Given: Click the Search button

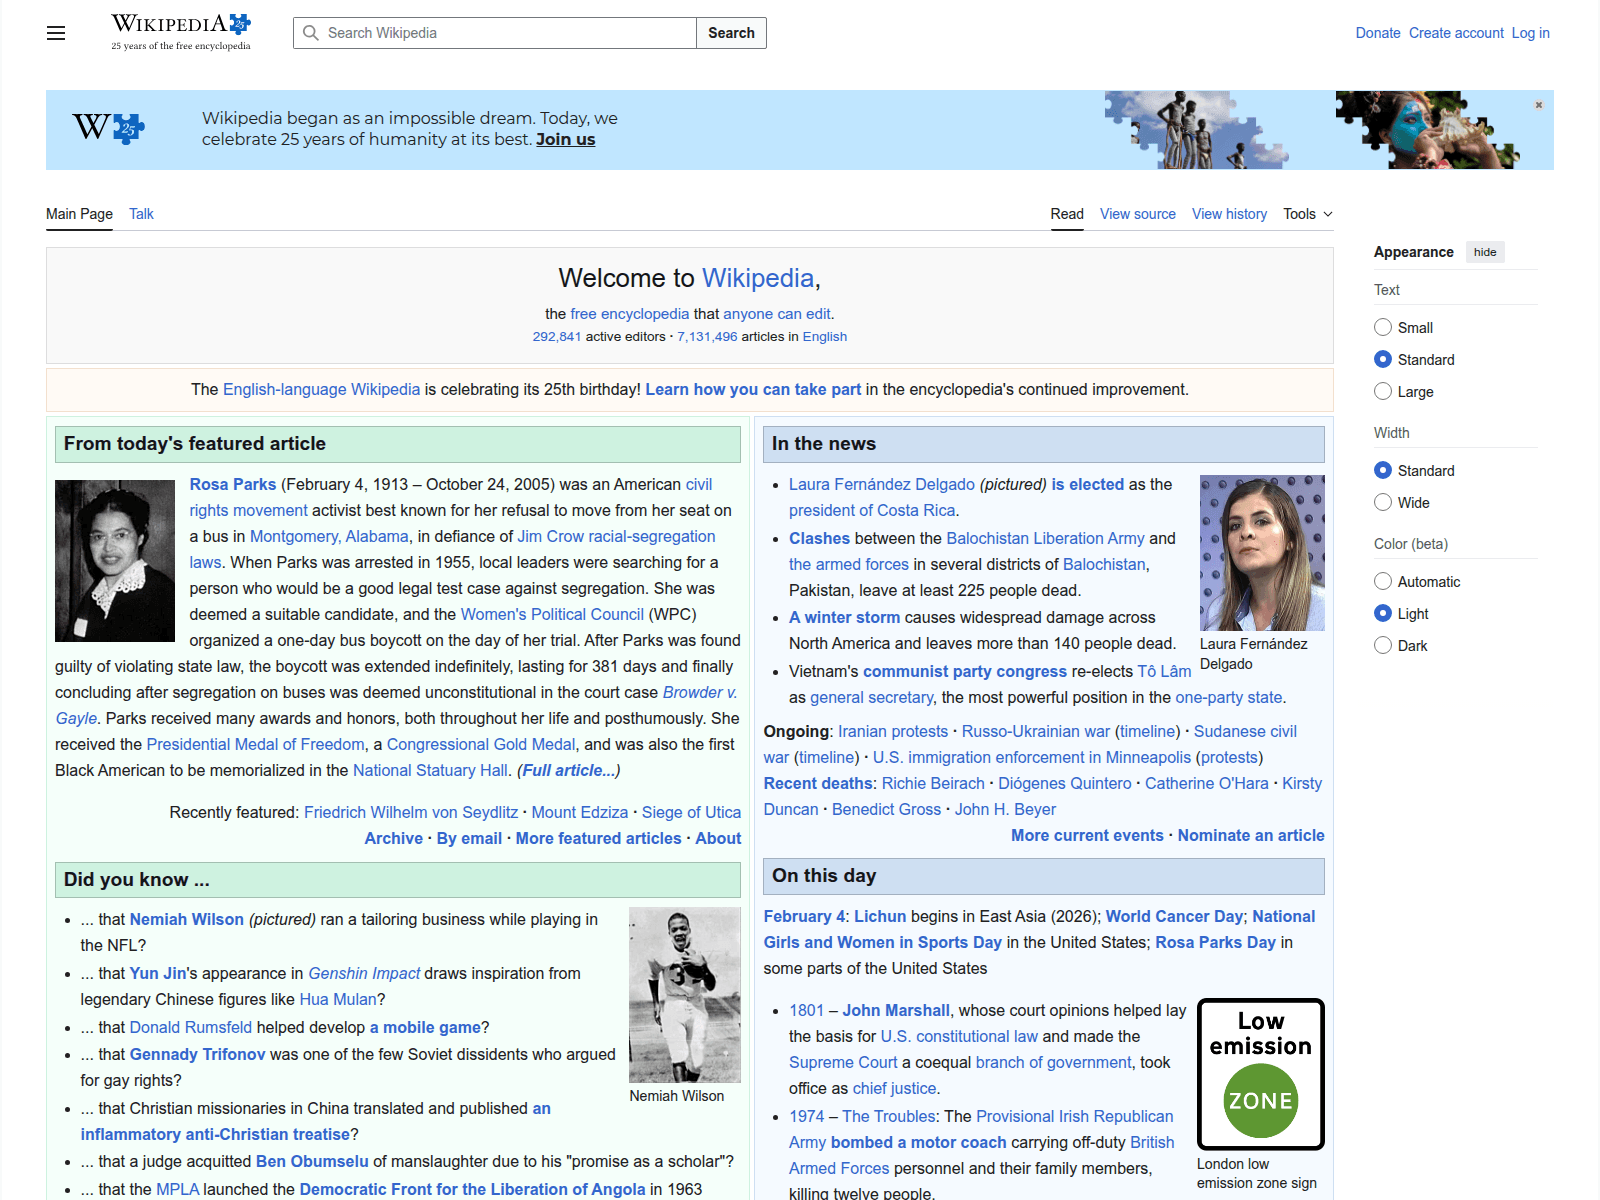Looking at the screenshot, I should click(x=731, y=33).
